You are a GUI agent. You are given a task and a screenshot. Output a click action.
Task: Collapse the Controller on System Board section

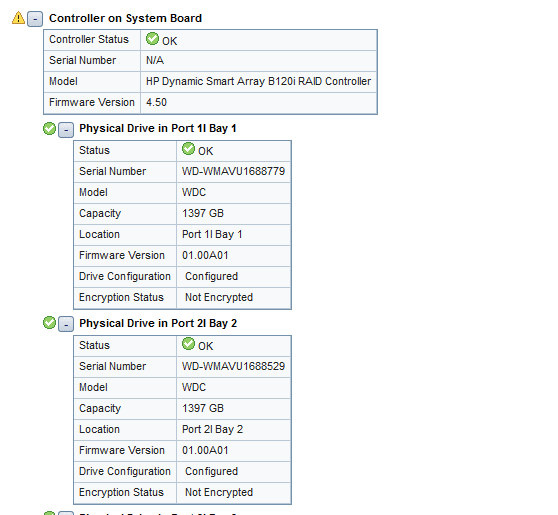35,19
